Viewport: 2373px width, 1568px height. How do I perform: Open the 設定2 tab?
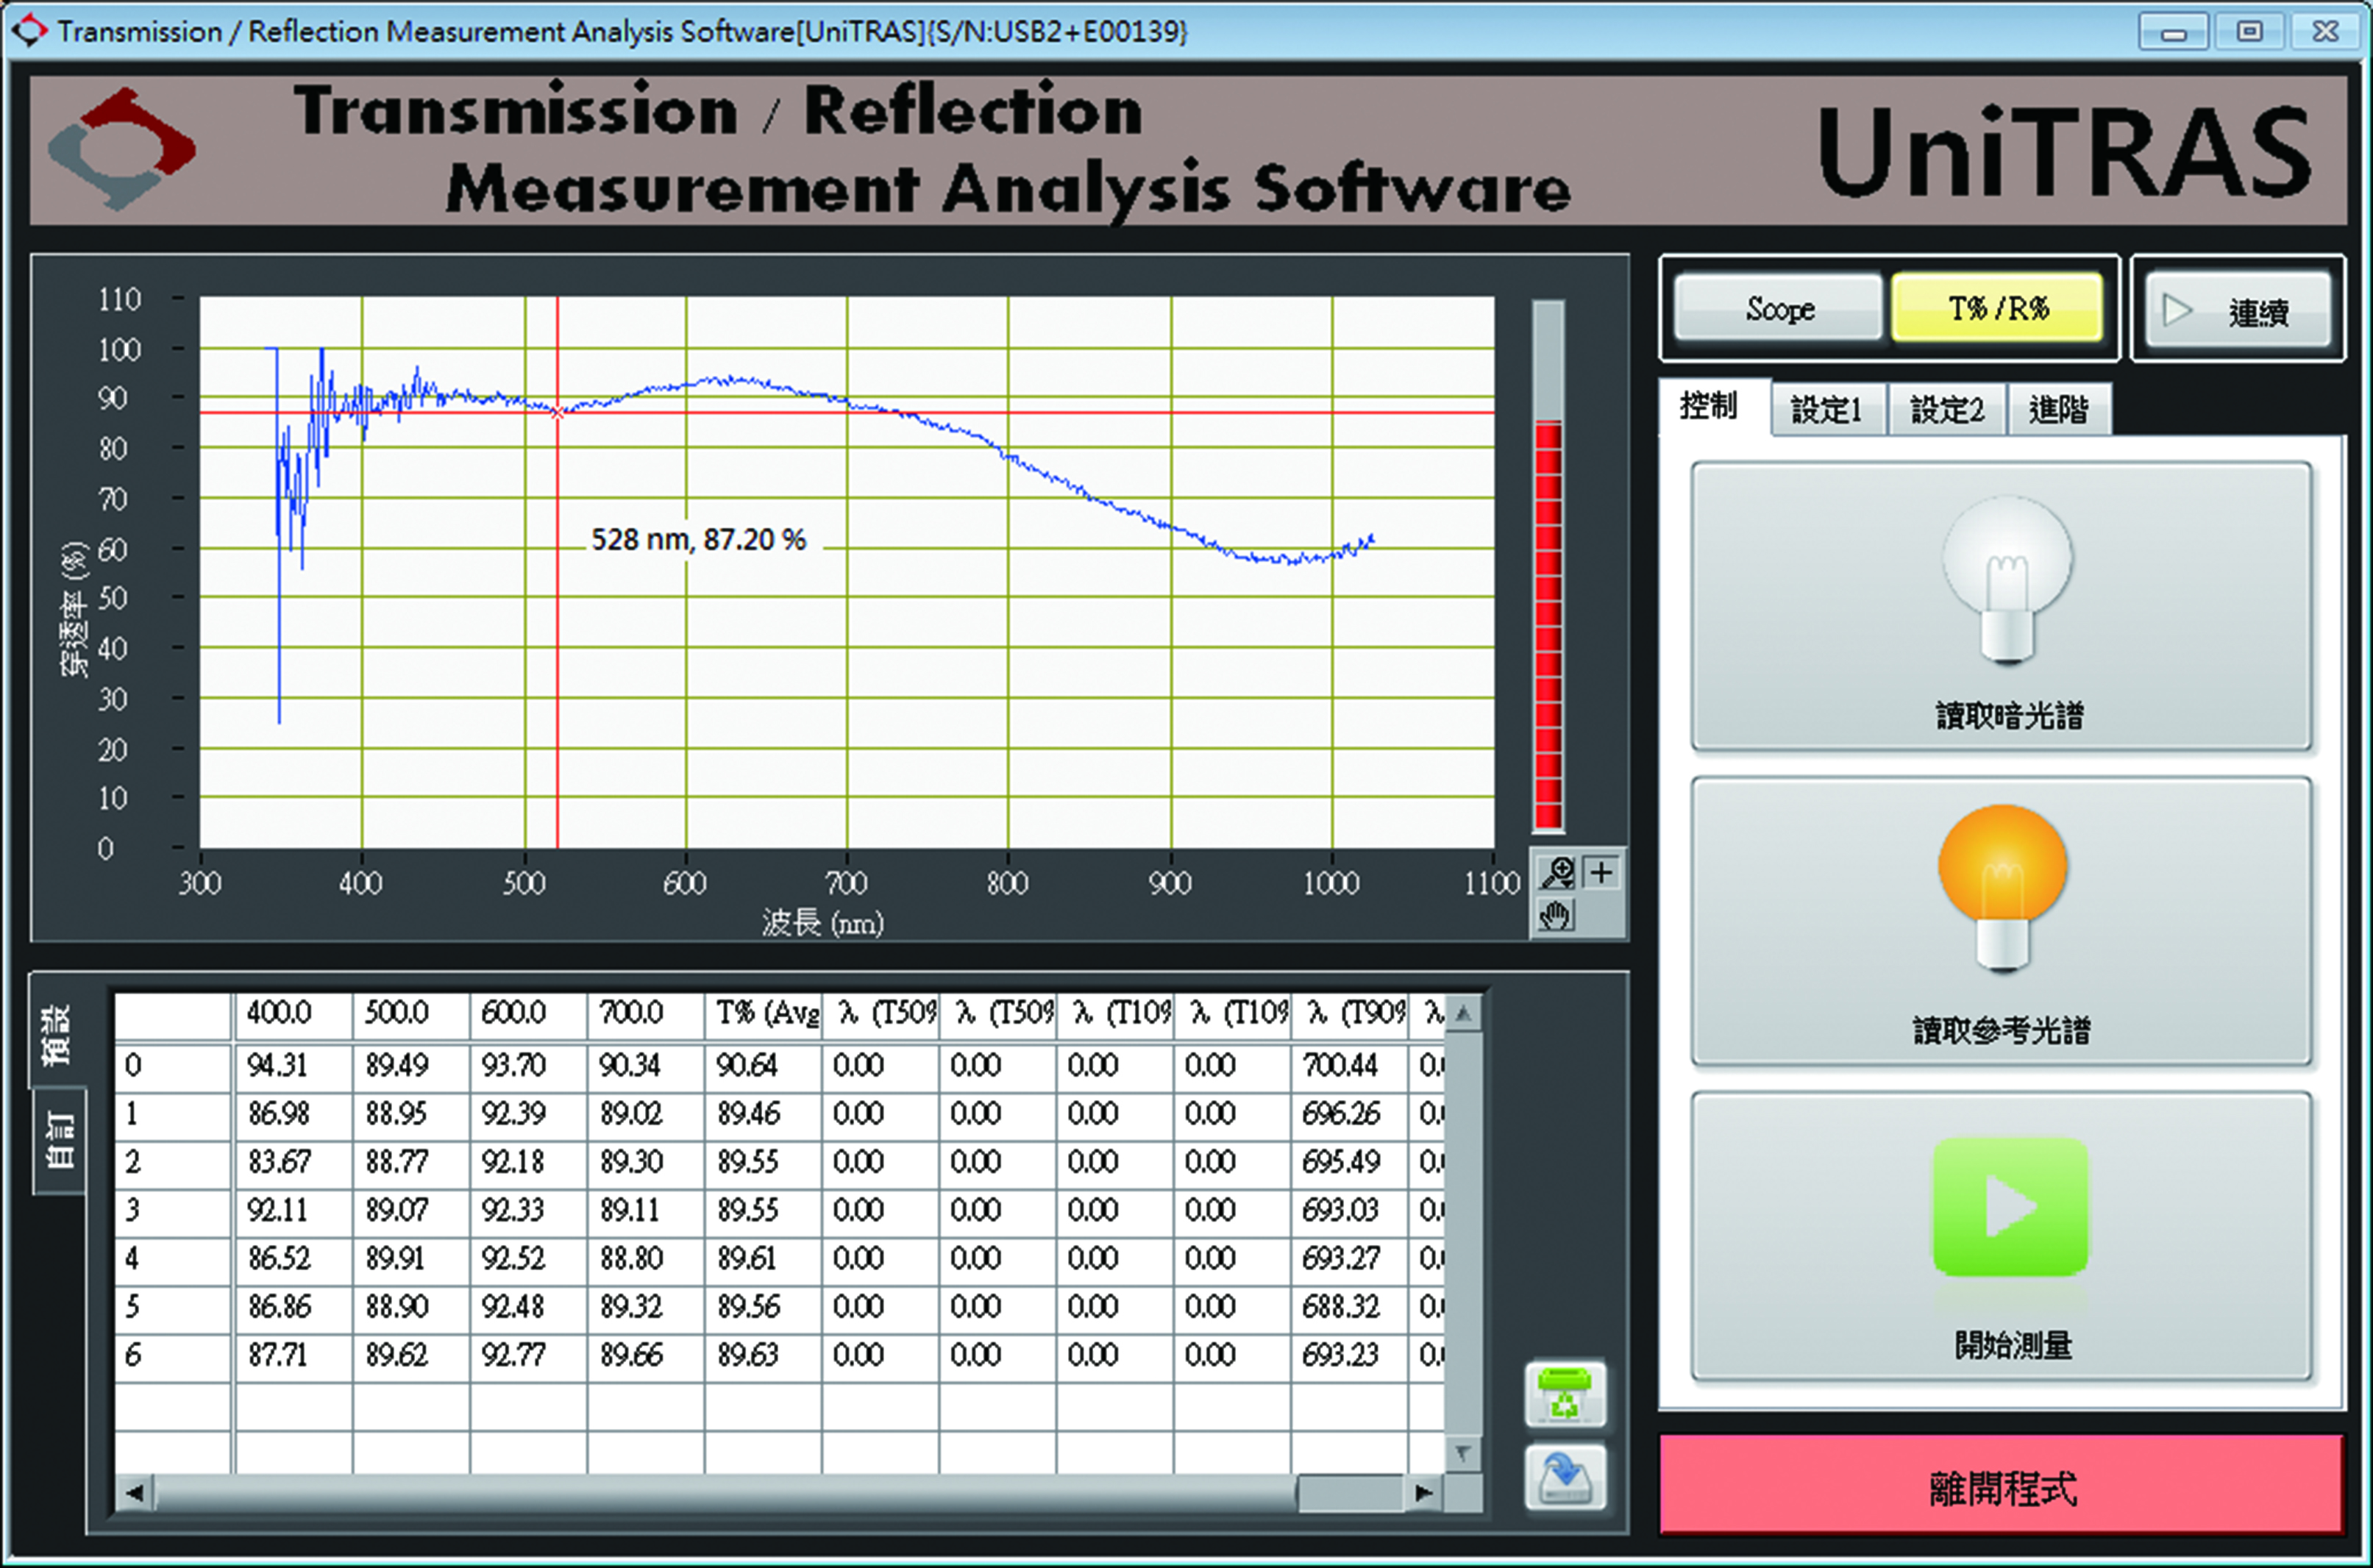[x=1946, y=409]
